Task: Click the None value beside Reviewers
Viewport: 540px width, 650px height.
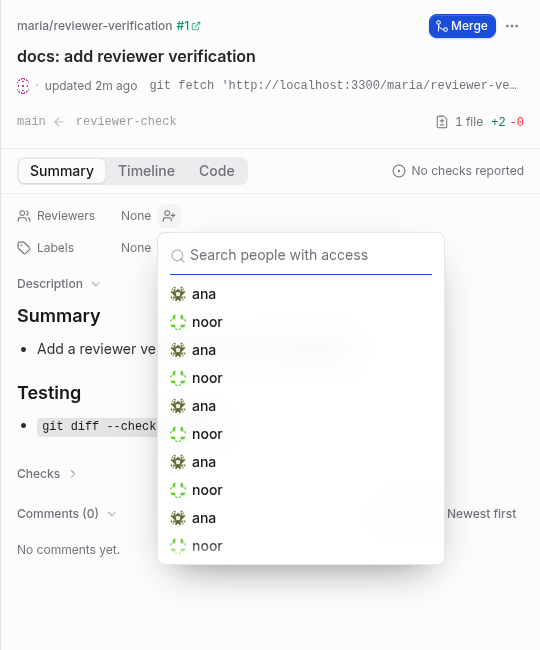Action: pyautogui.click(x=136, y=216)
